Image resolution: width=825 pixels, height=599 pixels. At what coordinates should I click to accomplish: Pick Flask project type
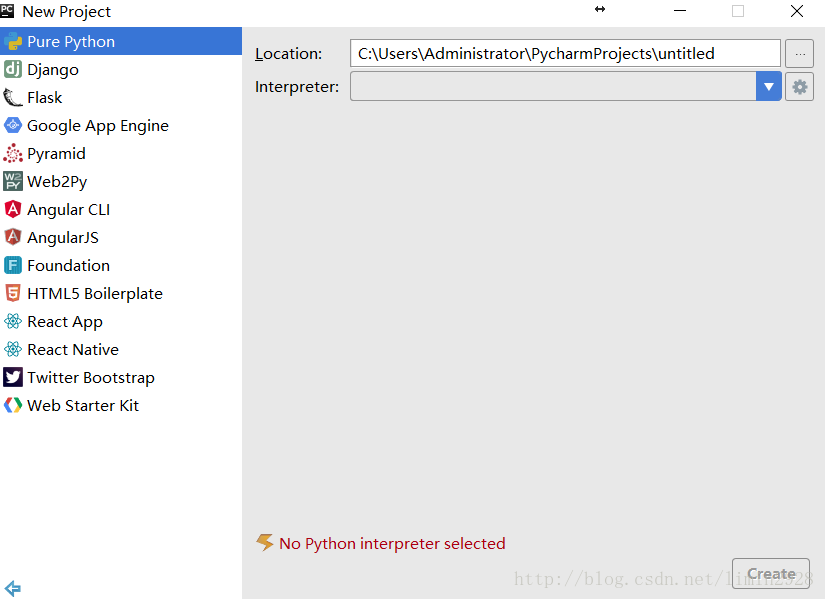(121, 97)
